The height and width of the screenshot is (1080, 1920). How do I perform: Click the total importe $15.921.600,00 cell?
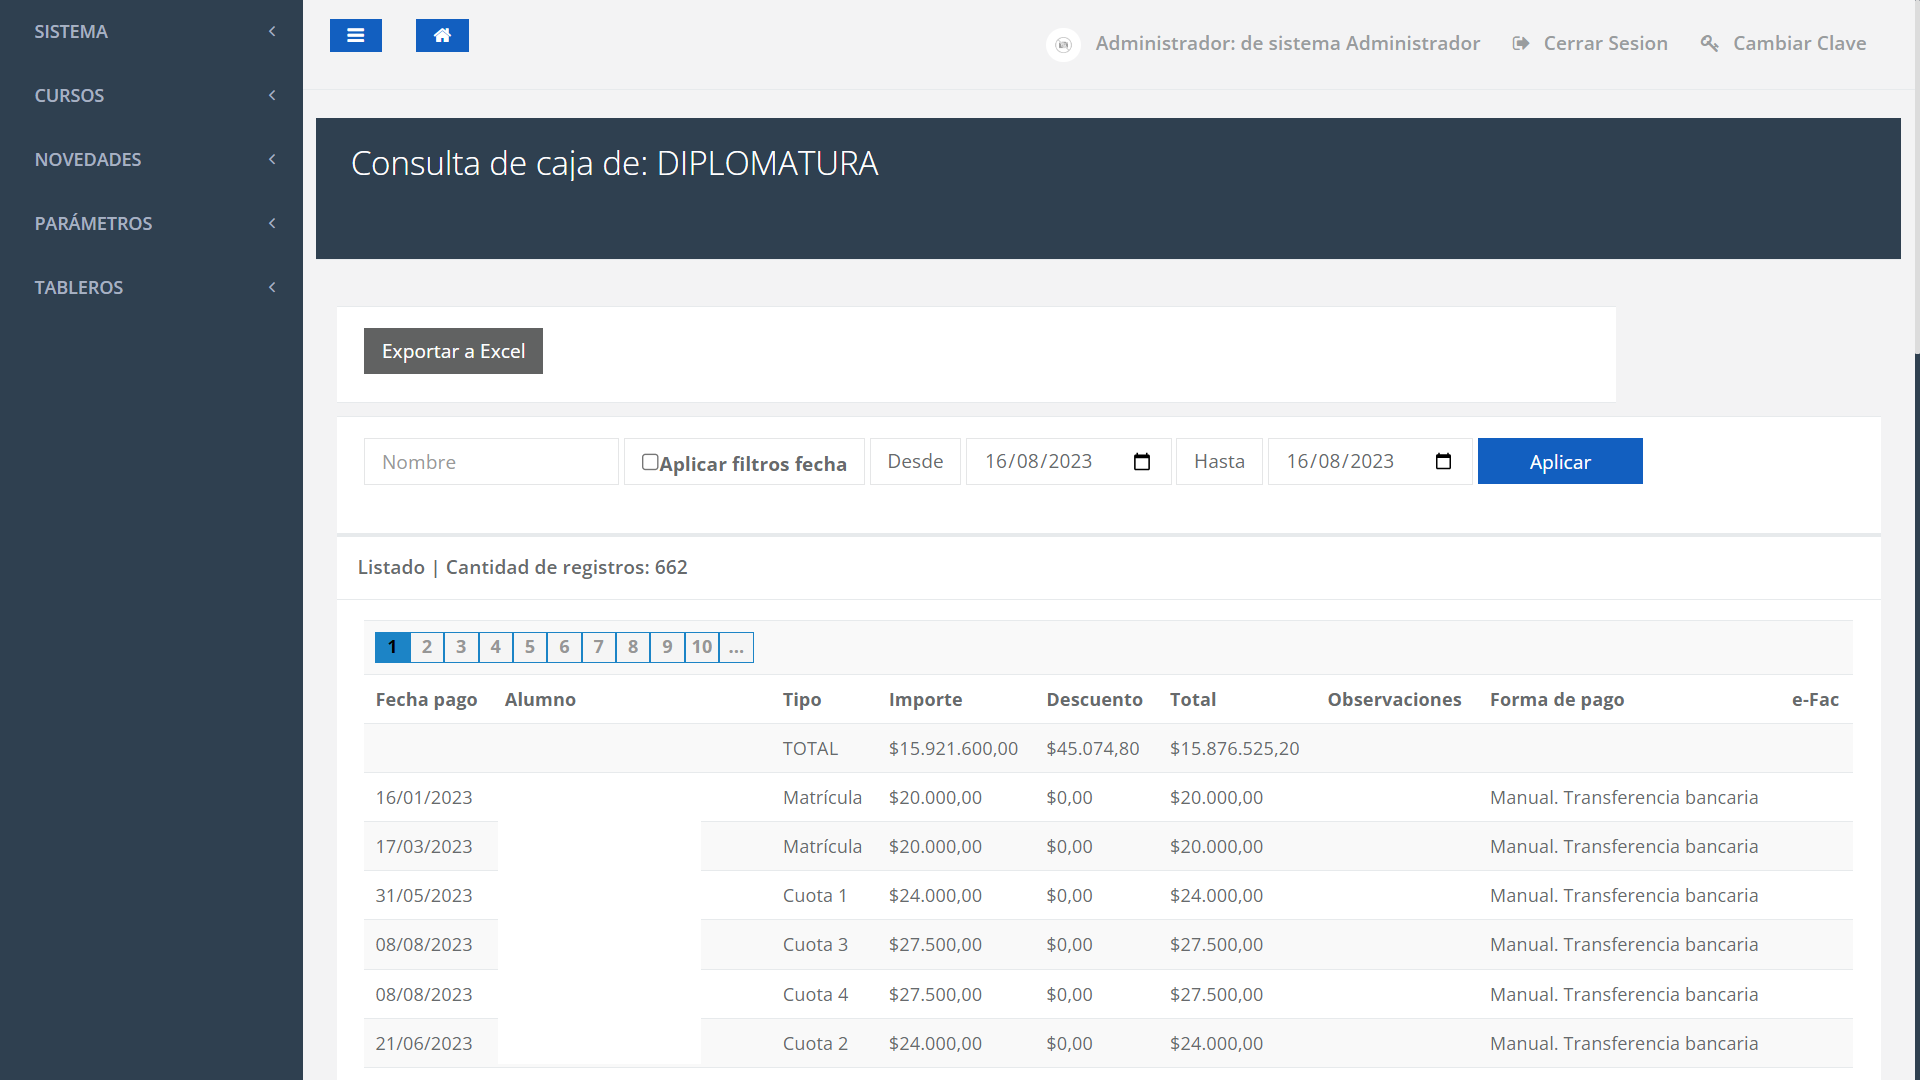pos(953,748)
